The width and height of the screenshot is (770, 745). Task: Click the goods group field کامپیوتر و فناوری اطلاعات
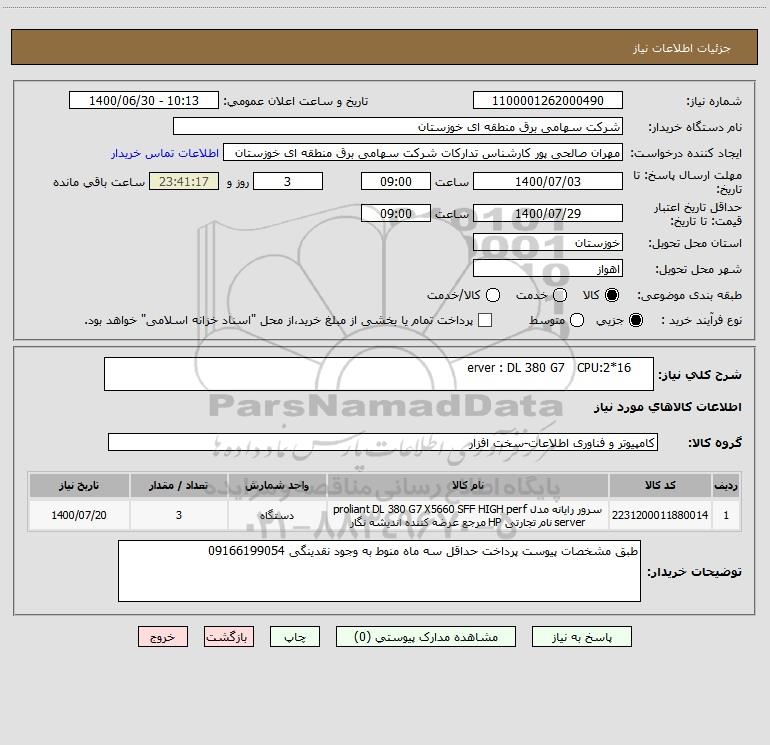383,442
